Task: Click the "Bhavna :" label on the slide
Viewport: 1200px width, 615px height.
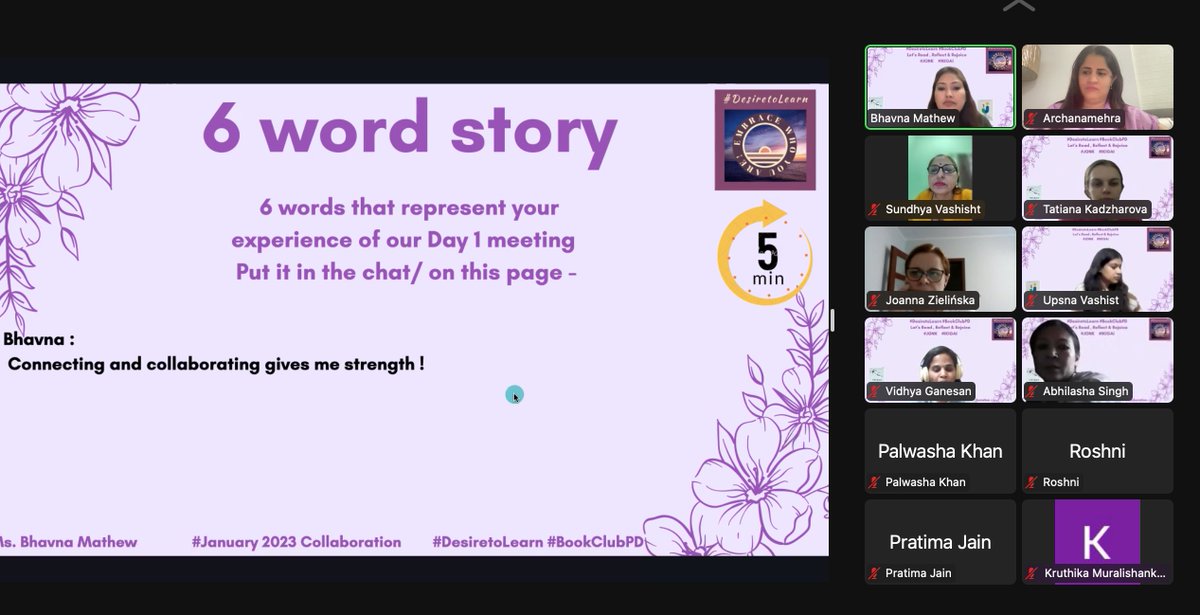Action: [39, 338]
